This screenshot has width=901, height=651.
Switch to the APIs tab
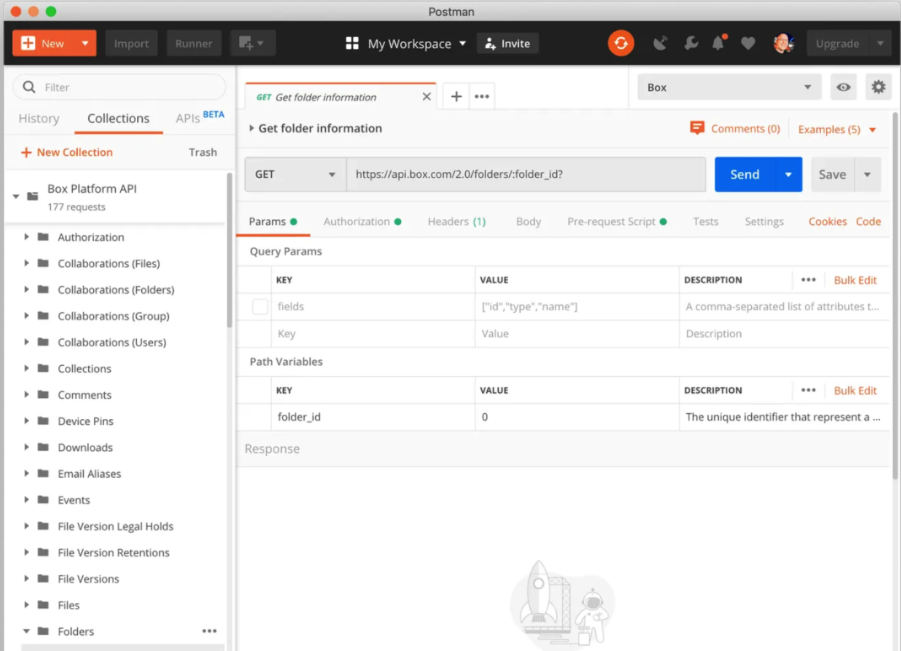coord(199,117)
